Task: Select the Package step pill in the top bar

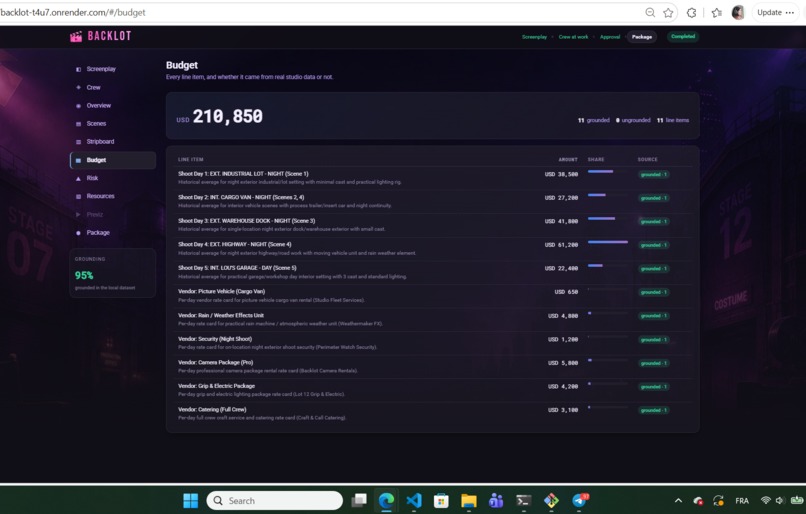Action: click(642, 37)
